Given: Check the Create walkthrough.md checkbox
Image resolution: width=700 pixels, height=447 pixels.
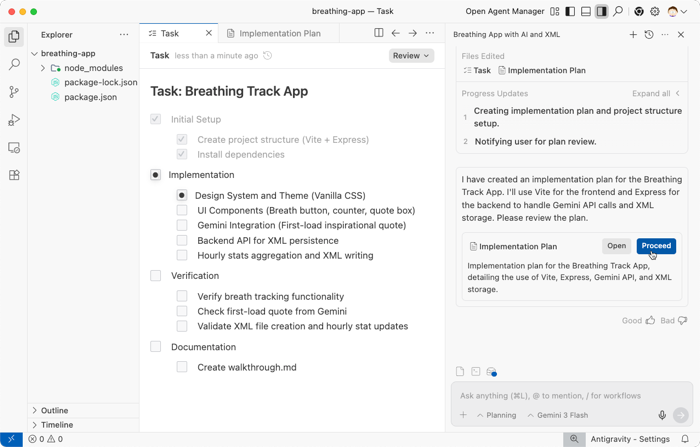Looking at the screenshot, I should [x=182, y=367].
